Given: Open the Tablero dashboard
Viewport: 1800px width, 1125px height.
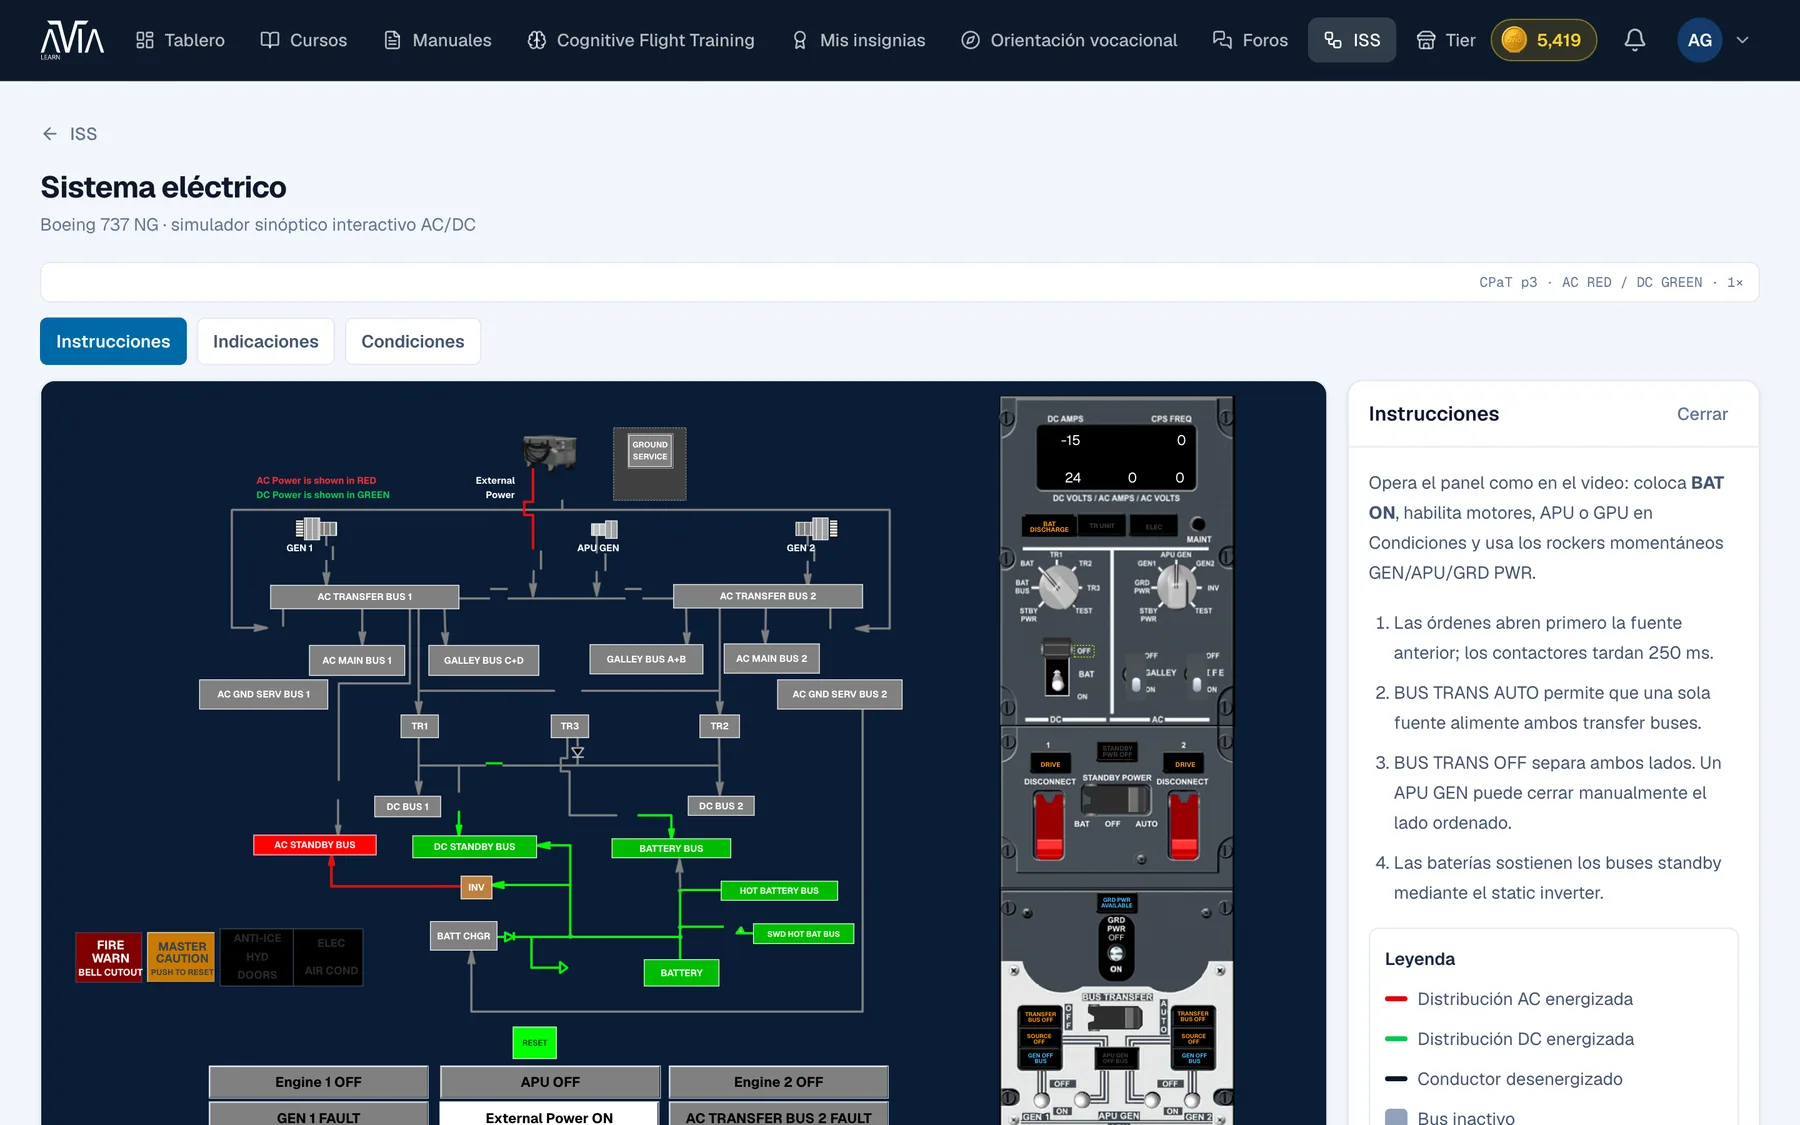Looking at the screenshot, I should [x=180, y=40].
